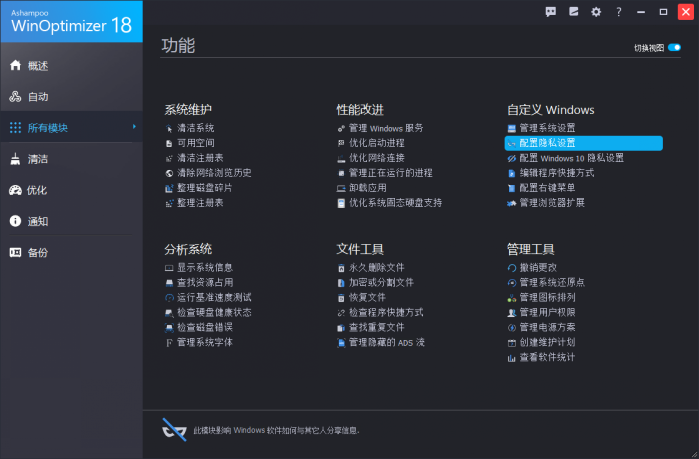Click the backup icon beside 备份
The width and height of the screenshot is (699, 459).
[15, 253]
